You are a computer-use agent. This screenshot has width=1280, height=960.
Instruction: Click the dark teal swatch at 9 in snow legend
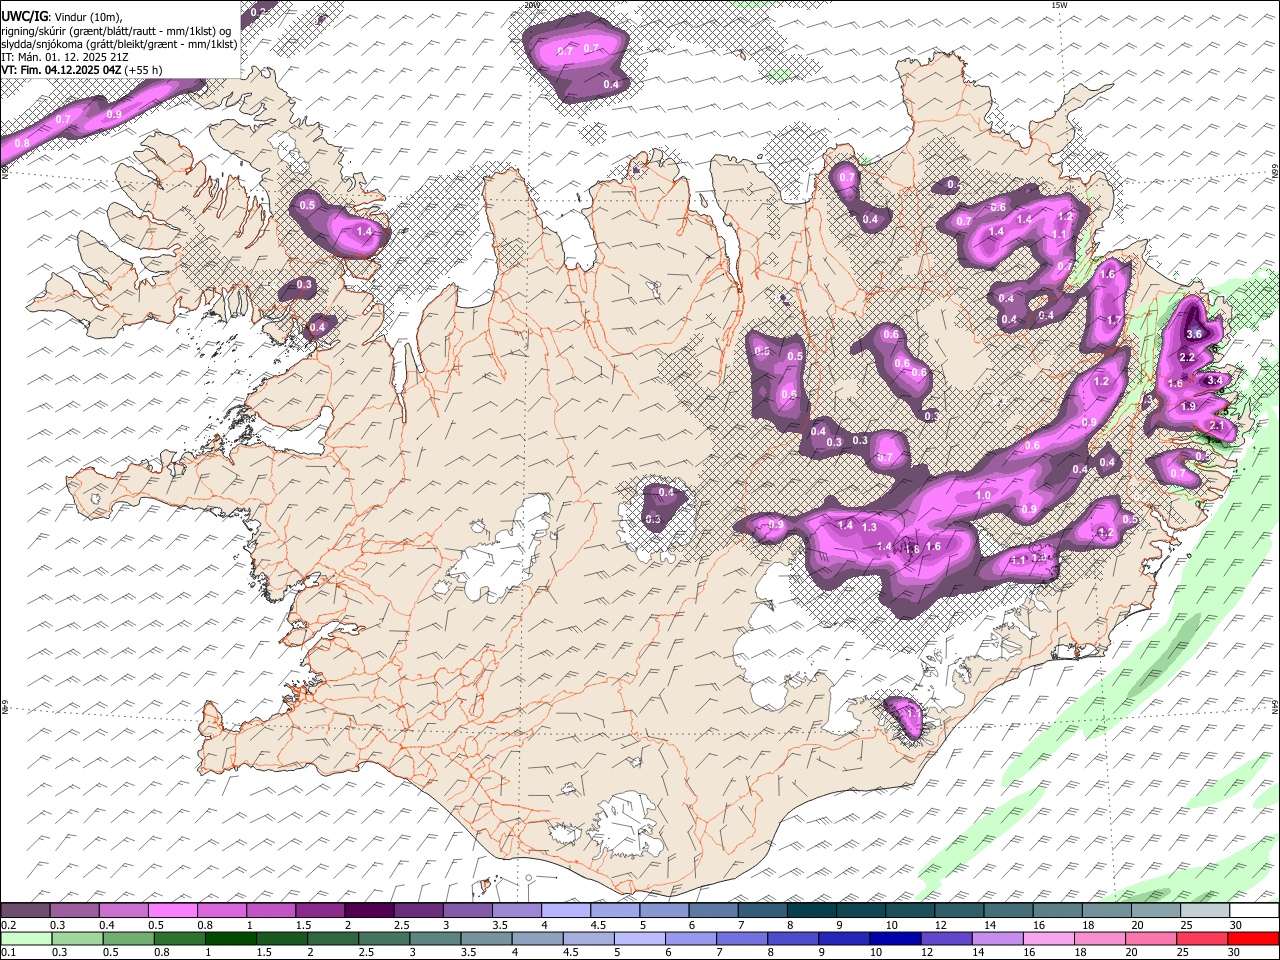pos(861,911)
